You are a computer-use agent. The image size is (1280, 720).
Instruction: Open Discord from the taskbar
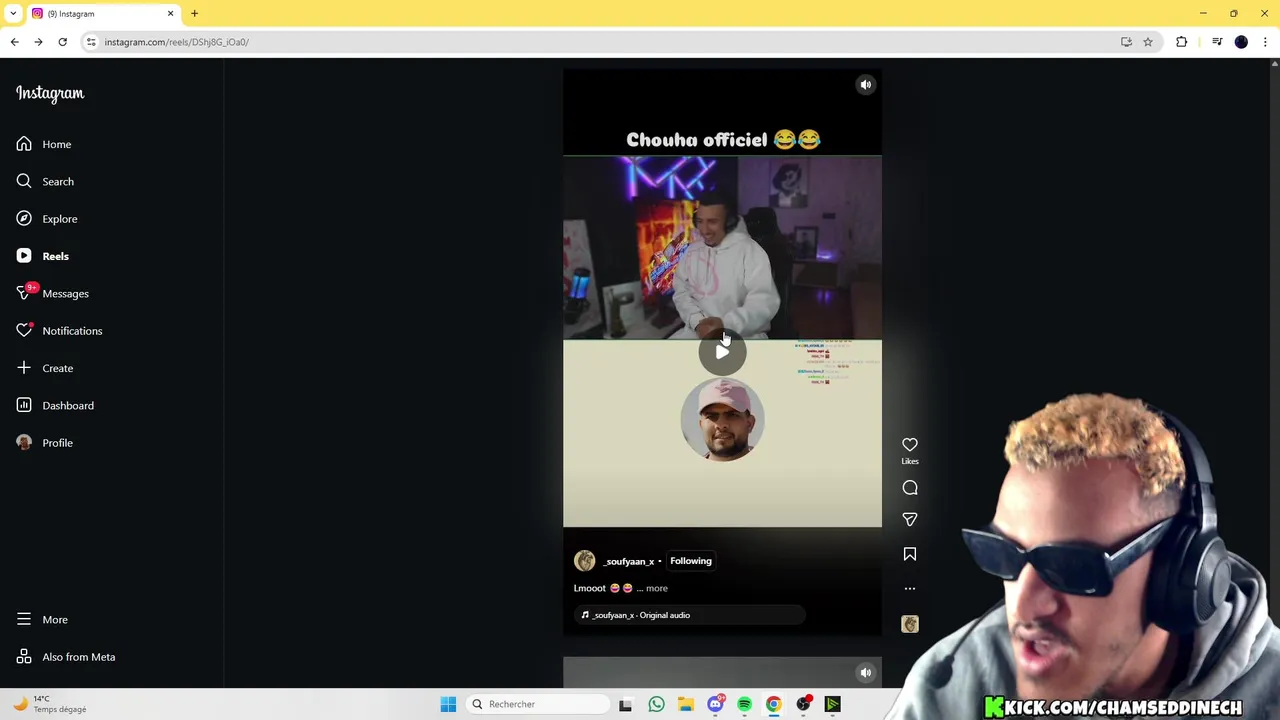[715, 704]
